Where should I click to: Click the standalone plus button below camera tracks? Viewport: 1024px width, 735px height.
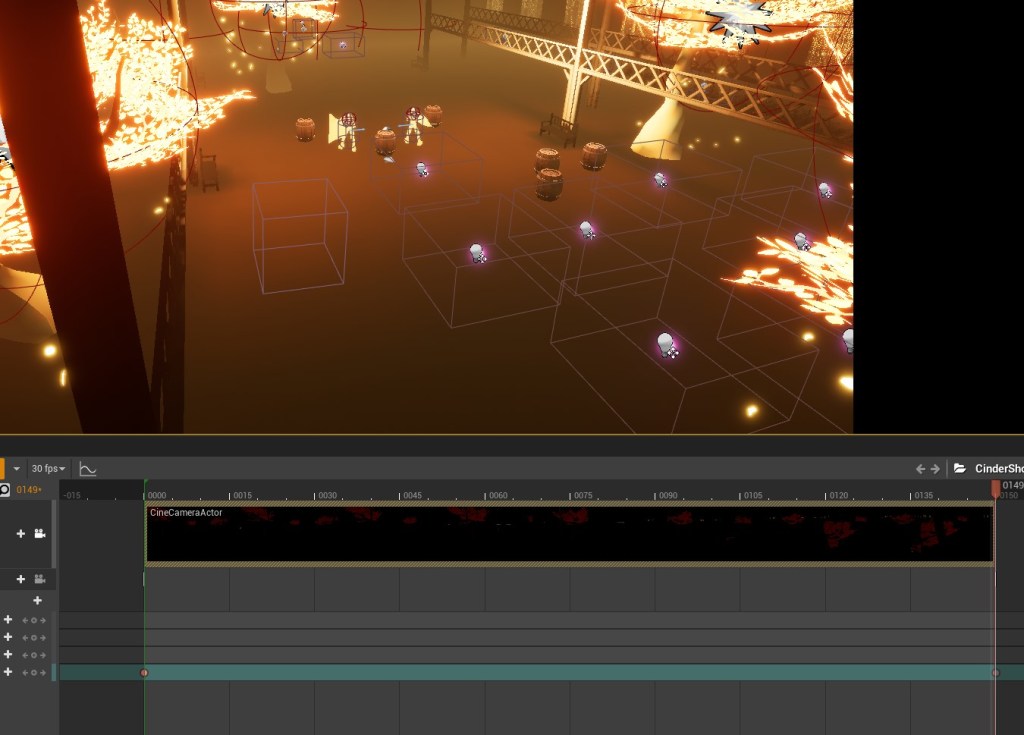pyautogui.click(x=37, y=601)
